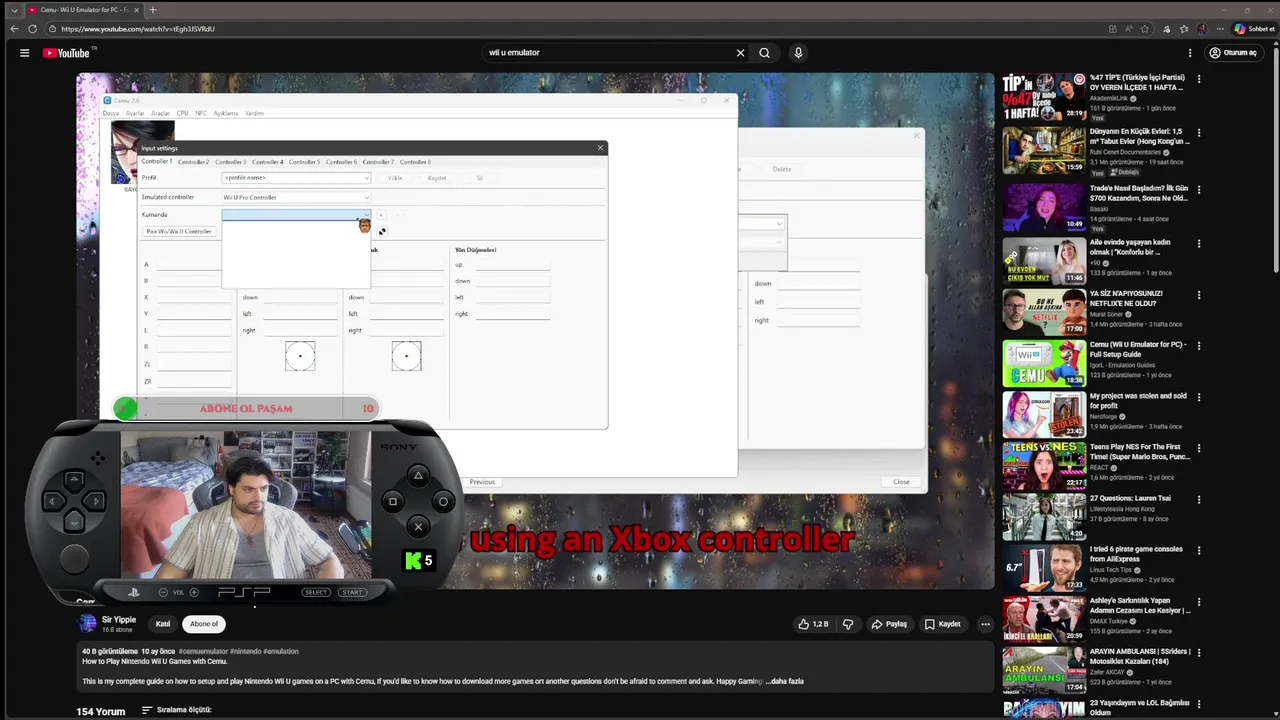1280x720 pixels.
Task: Open the #nintendo hashtag
Action: 246,651
